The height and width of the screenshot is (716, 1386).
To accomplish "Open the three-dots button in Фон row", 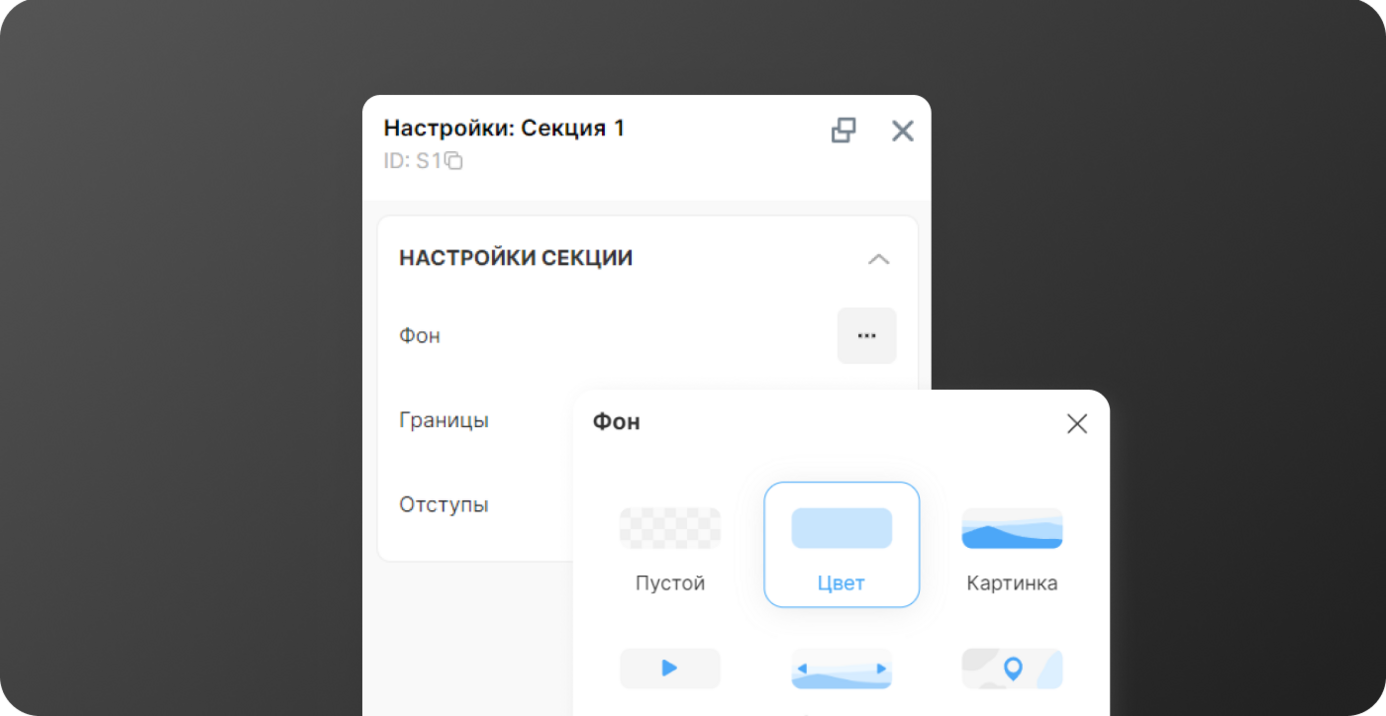I will pyautogui.click(x=866, y=336).
